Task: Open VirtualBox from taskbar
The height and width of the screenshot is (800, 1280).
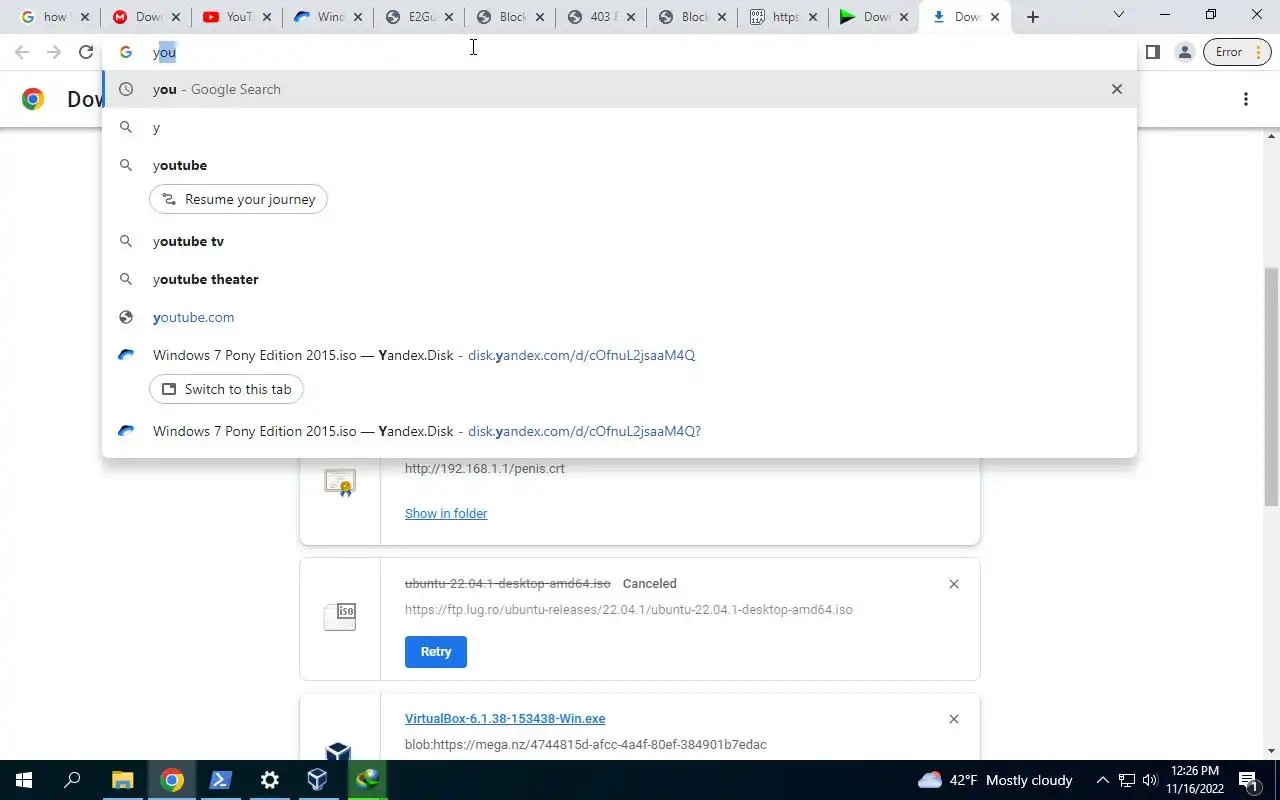Action: tap(318, 780)
